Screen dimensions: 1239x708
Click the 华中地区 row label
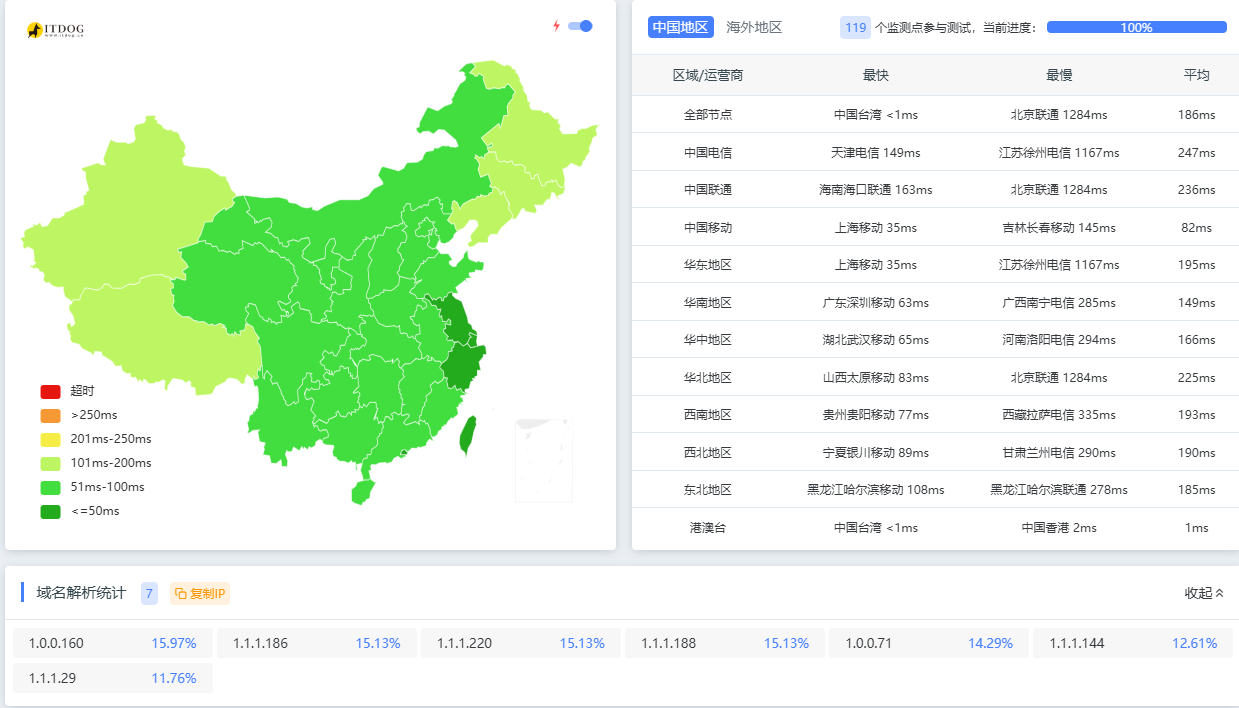click(x=708, y=340)
